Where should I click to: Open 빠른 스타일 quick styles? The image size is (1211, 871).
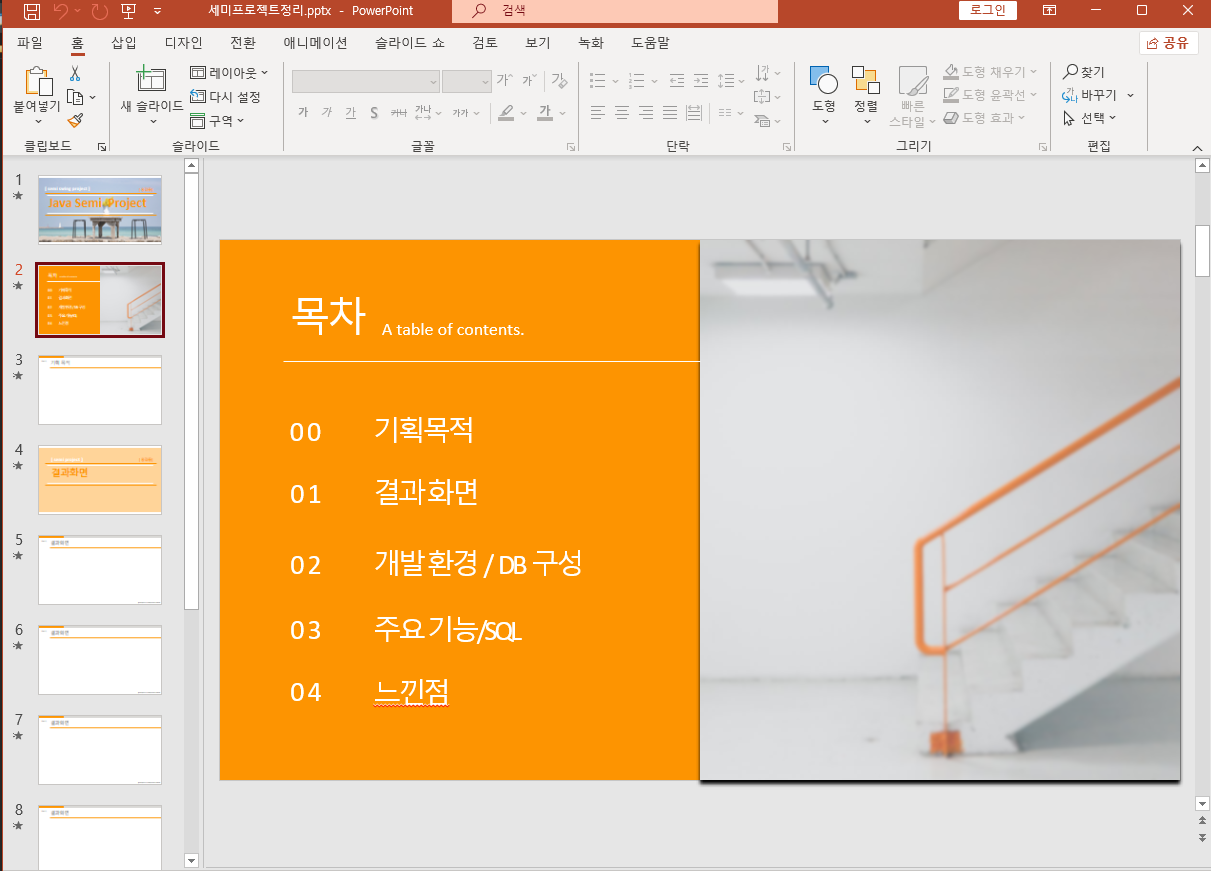coord(913,97)
